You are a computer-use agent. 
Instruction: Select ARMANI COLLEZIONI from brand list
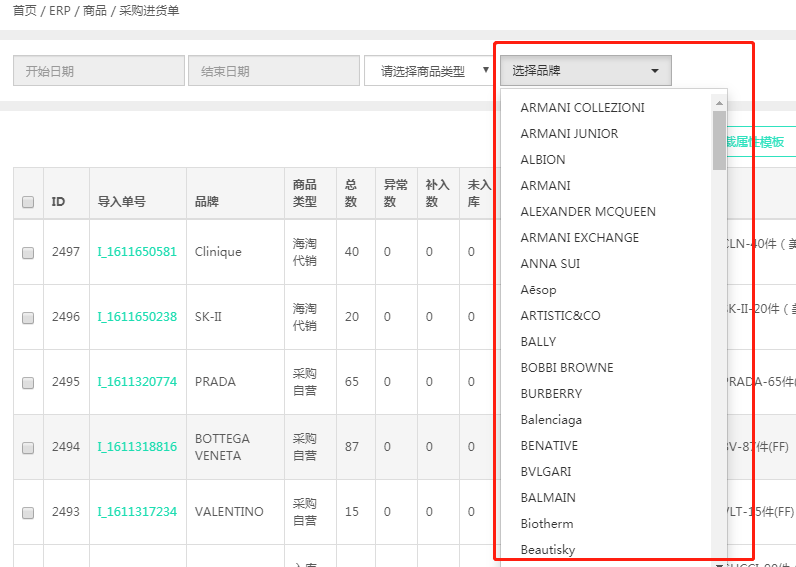click(x=582, y=108)
